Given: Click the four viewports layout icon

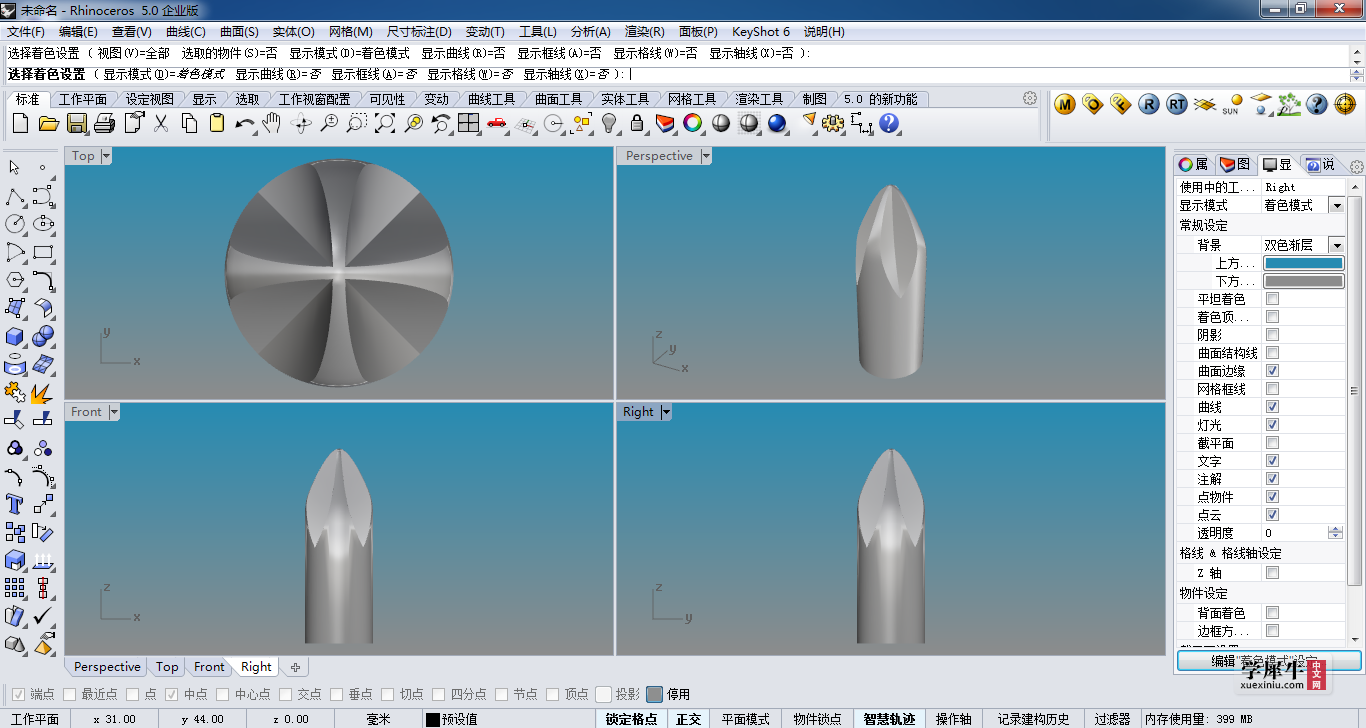Looking at the screenshot, I should tap(469, 123).
